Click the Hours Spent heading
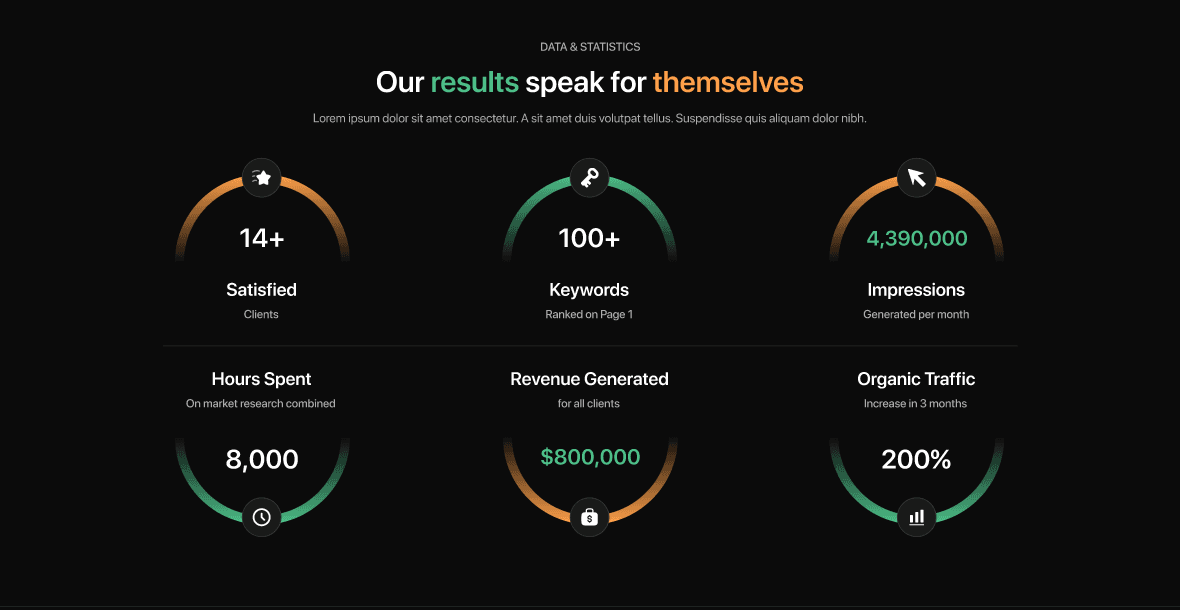Image resolution: width=1180 pixels, height=610 pixels. (262, 379)
